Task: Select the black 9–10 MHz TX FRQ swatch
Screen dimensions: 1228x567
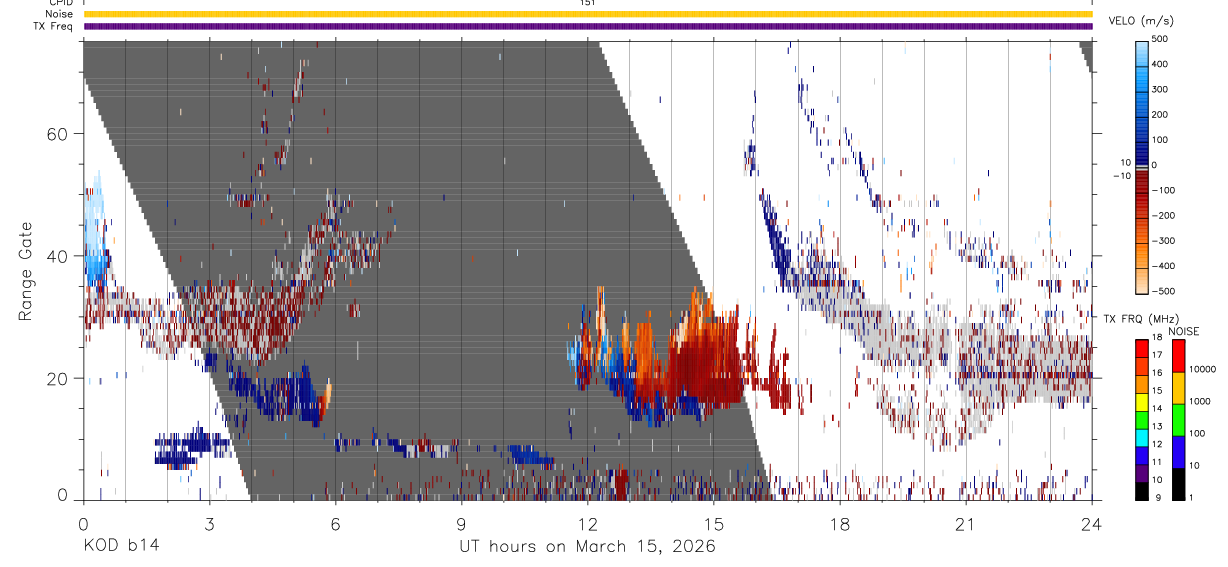Action: click(1142, 491)
